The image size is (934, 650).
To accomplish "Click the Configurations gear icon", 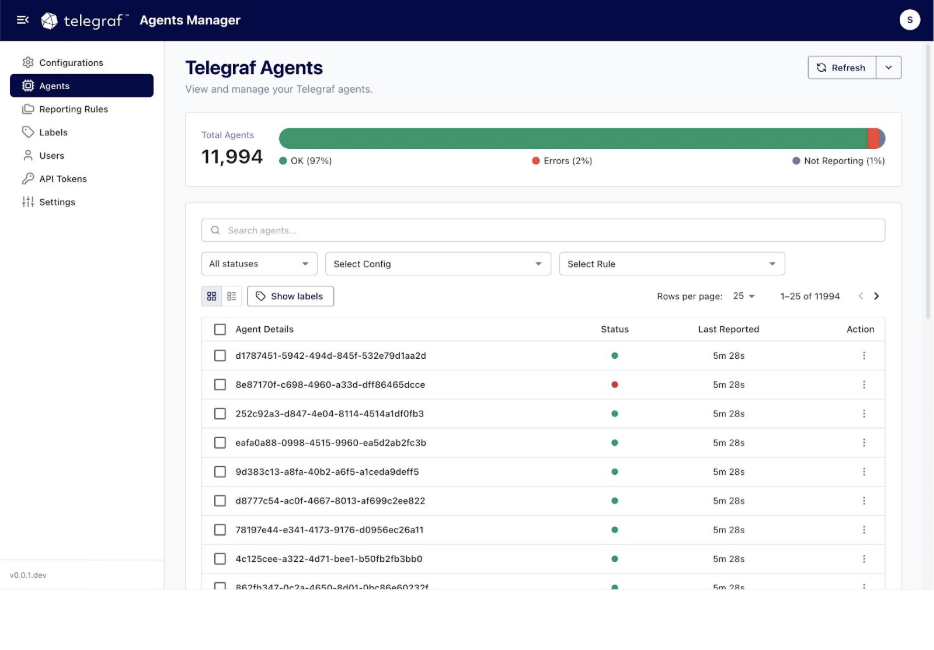I will click(28, 62).
